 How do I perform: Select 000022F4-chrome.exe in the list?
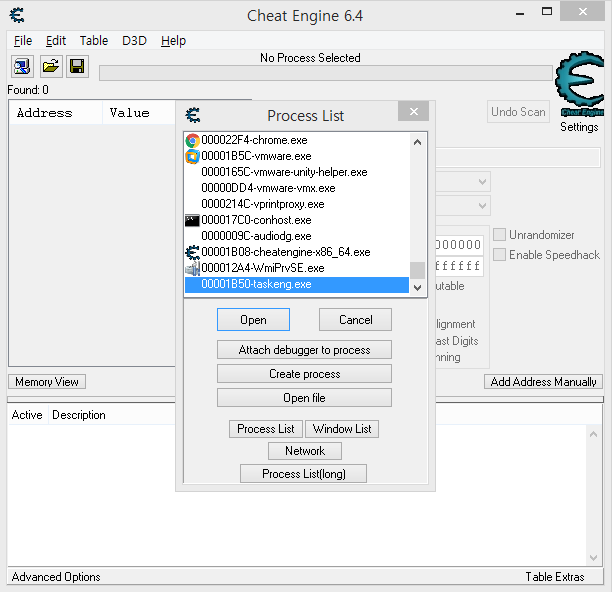tap(297, 140)
